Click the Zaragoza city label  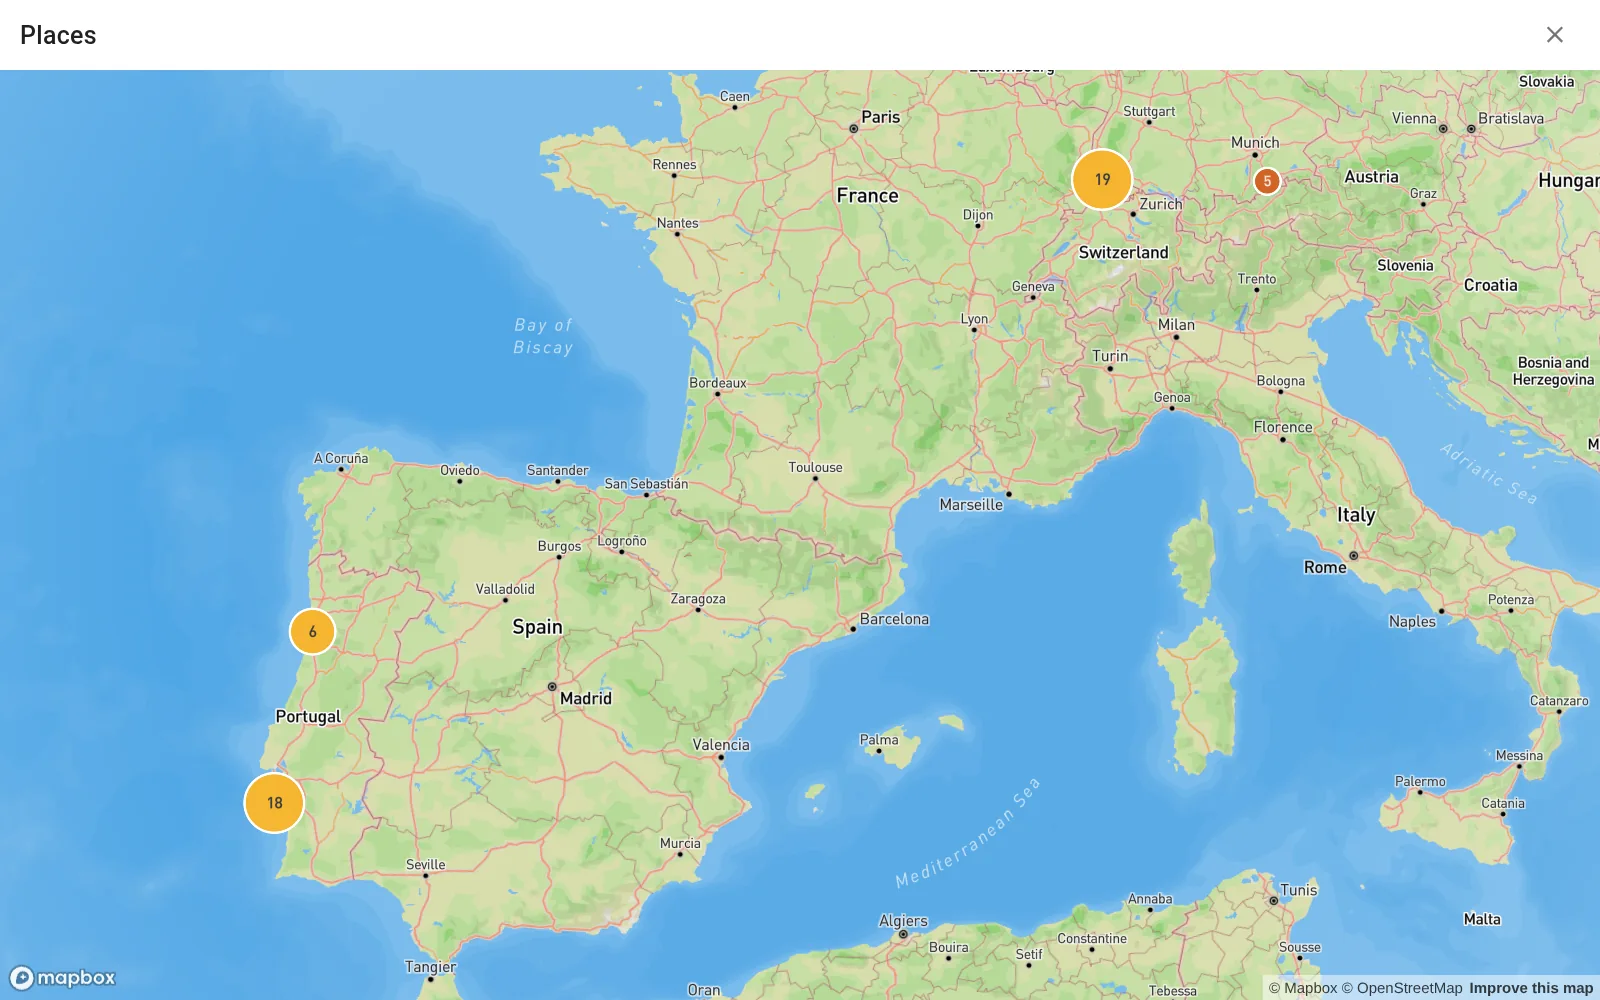tap(698, 599)
